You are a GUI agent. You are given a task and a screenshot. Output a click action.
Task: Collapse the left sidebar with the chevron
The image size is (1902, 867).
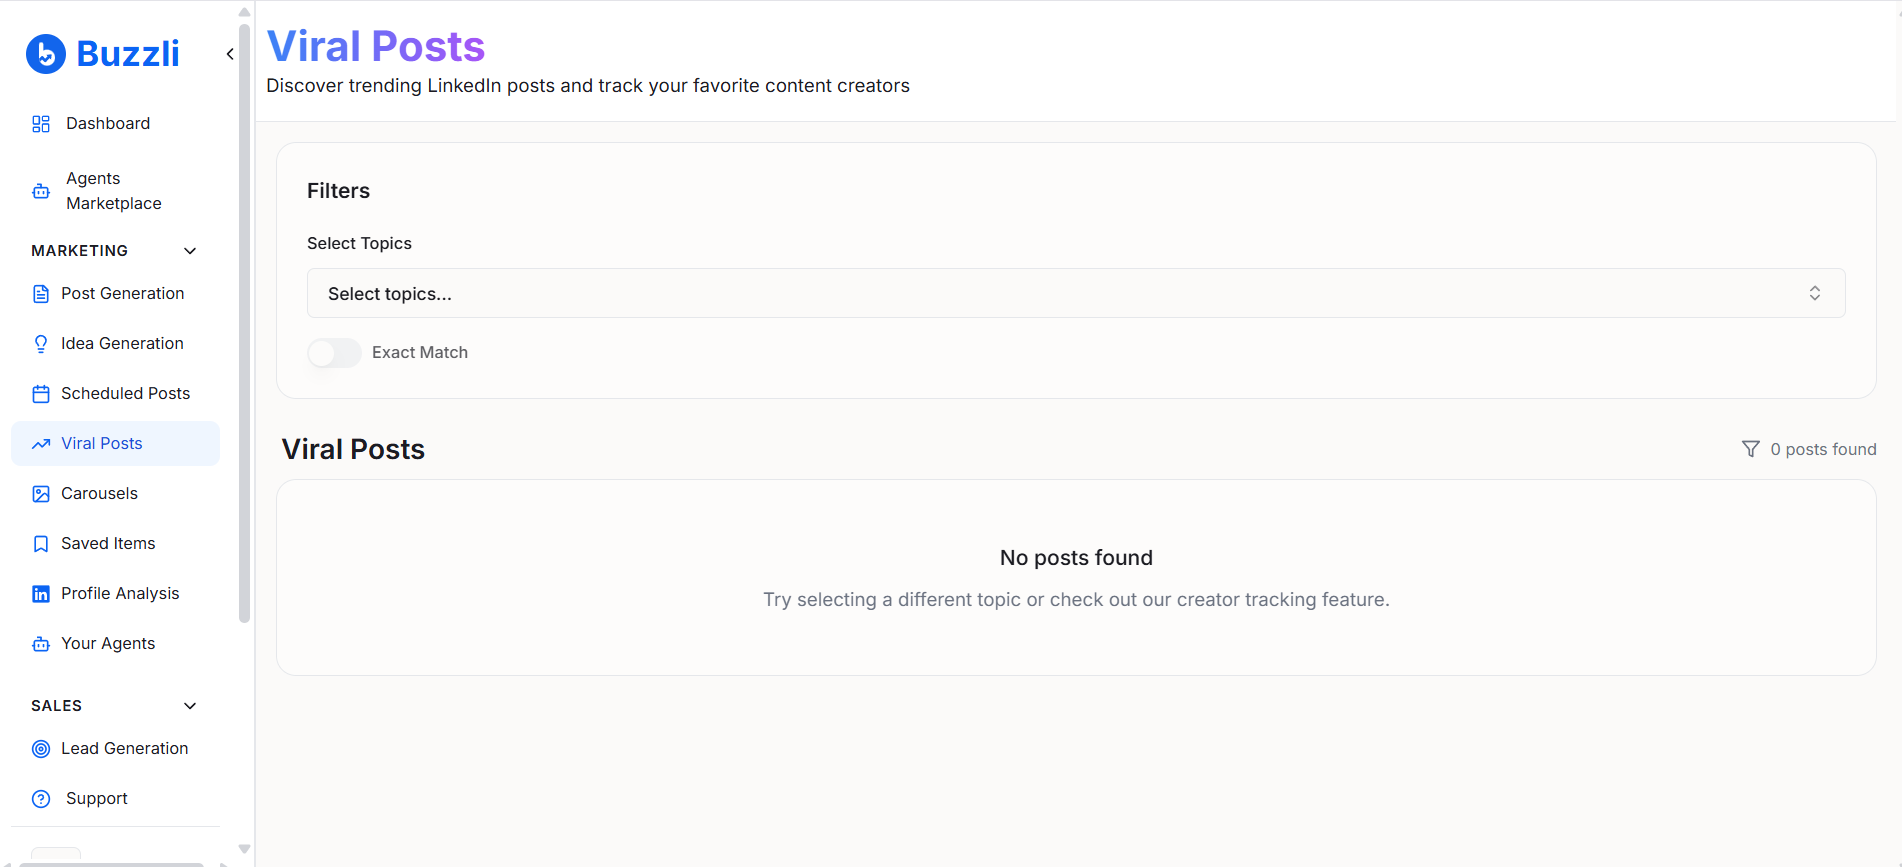(229, 53)
